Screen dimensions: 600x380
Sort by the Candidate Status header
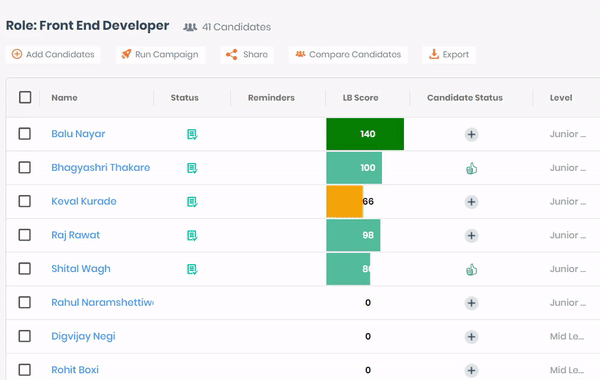click(x=465, y=98)
